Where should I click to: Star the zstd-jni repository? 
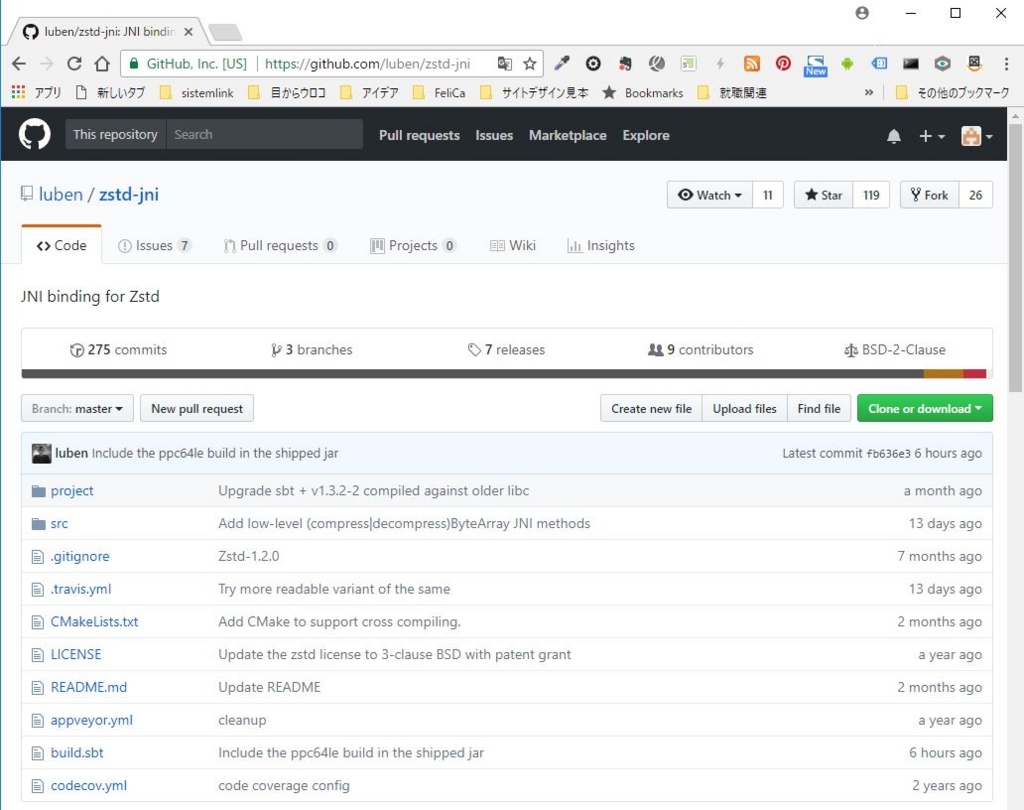click(x=824, y=195)
